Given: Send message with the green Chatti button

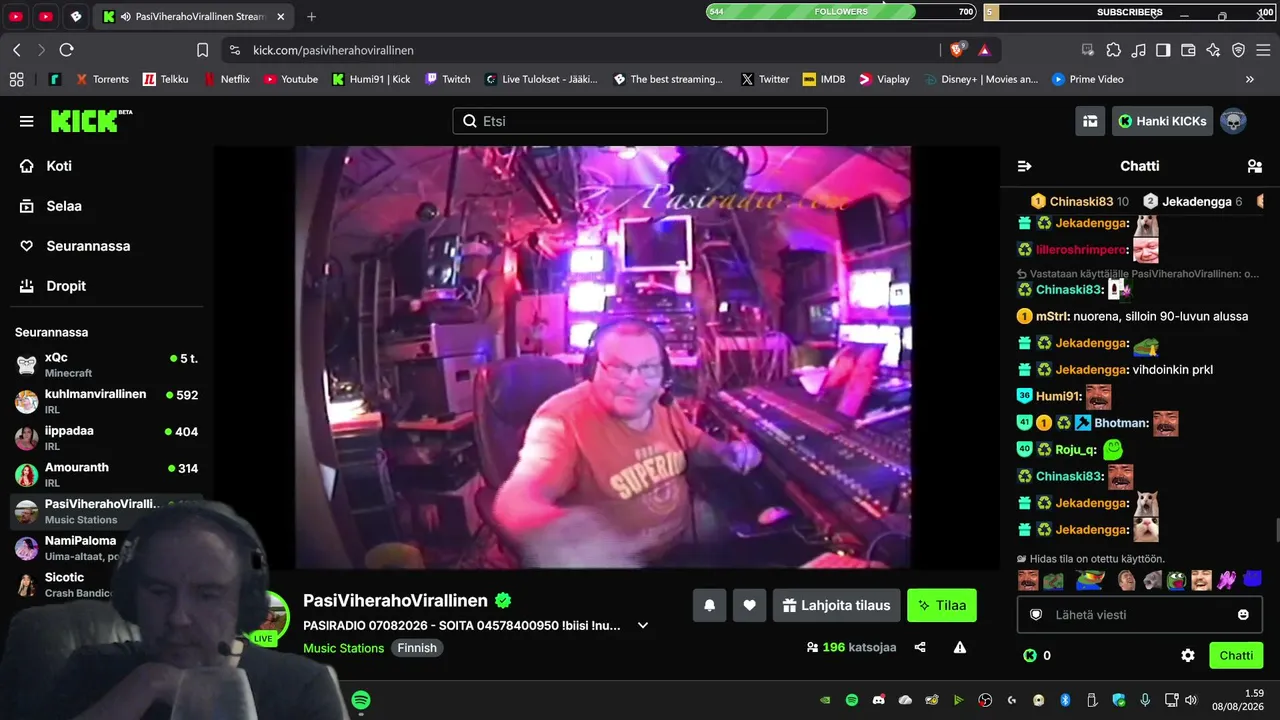Looking at the screenshot, I should (1236, 656).
